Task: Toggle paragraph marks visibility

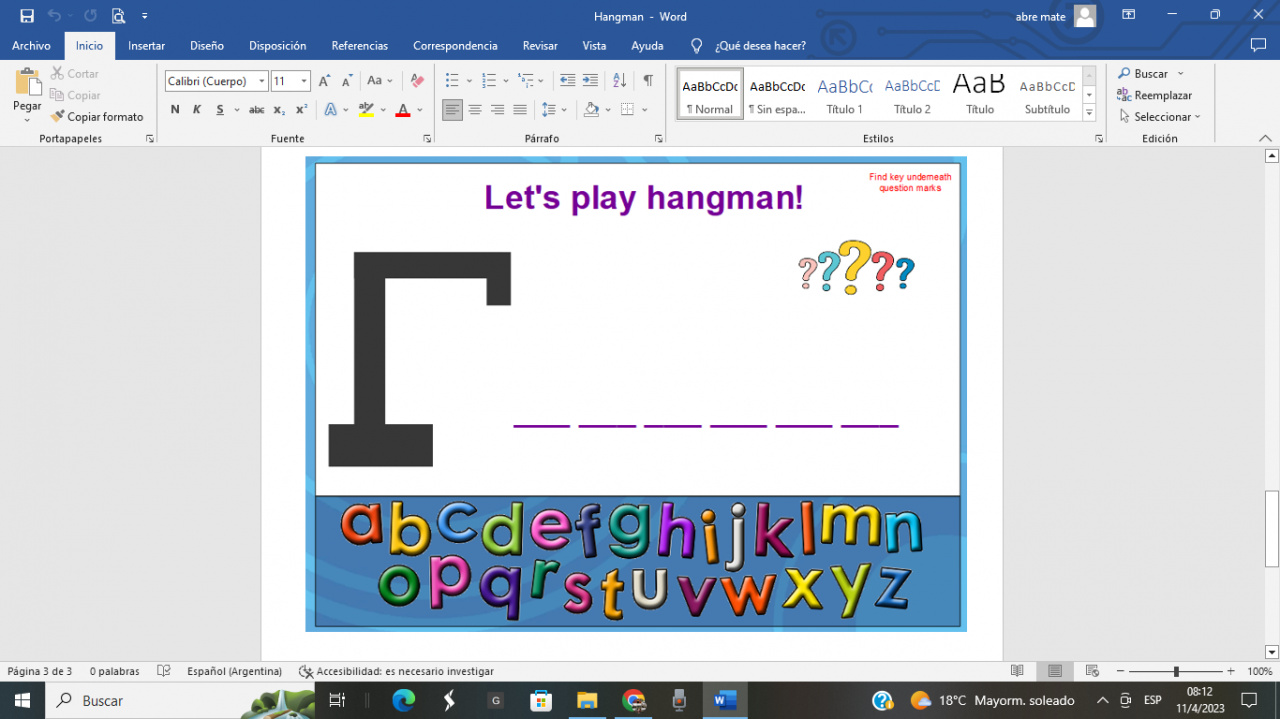Action: 647,80
